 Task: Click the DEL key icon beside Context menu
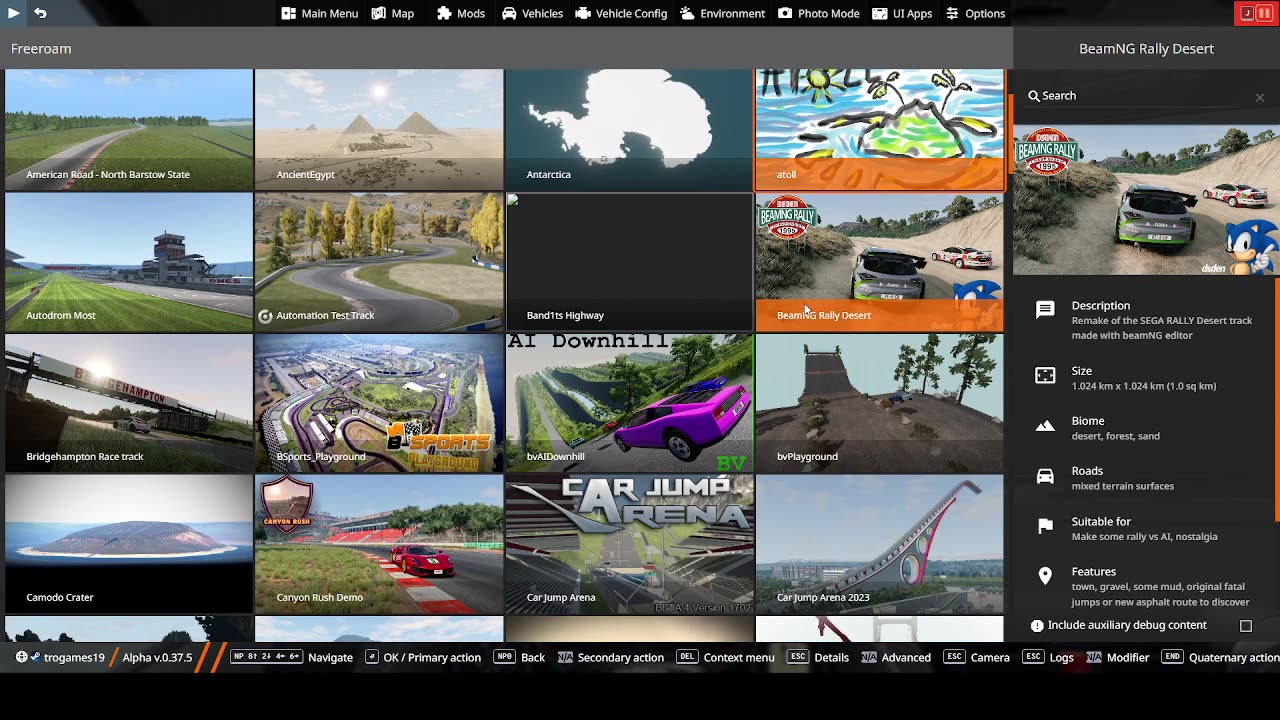tap(687, 657)
